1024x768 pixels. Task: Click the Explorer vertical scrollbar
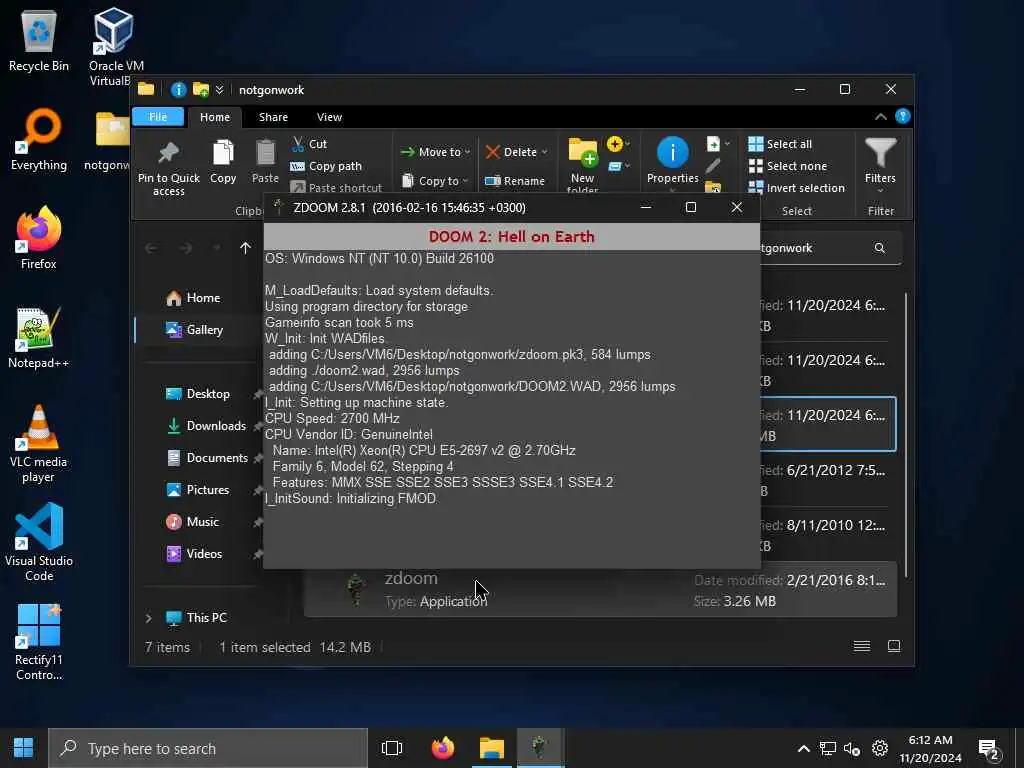[x=906, y=434]
